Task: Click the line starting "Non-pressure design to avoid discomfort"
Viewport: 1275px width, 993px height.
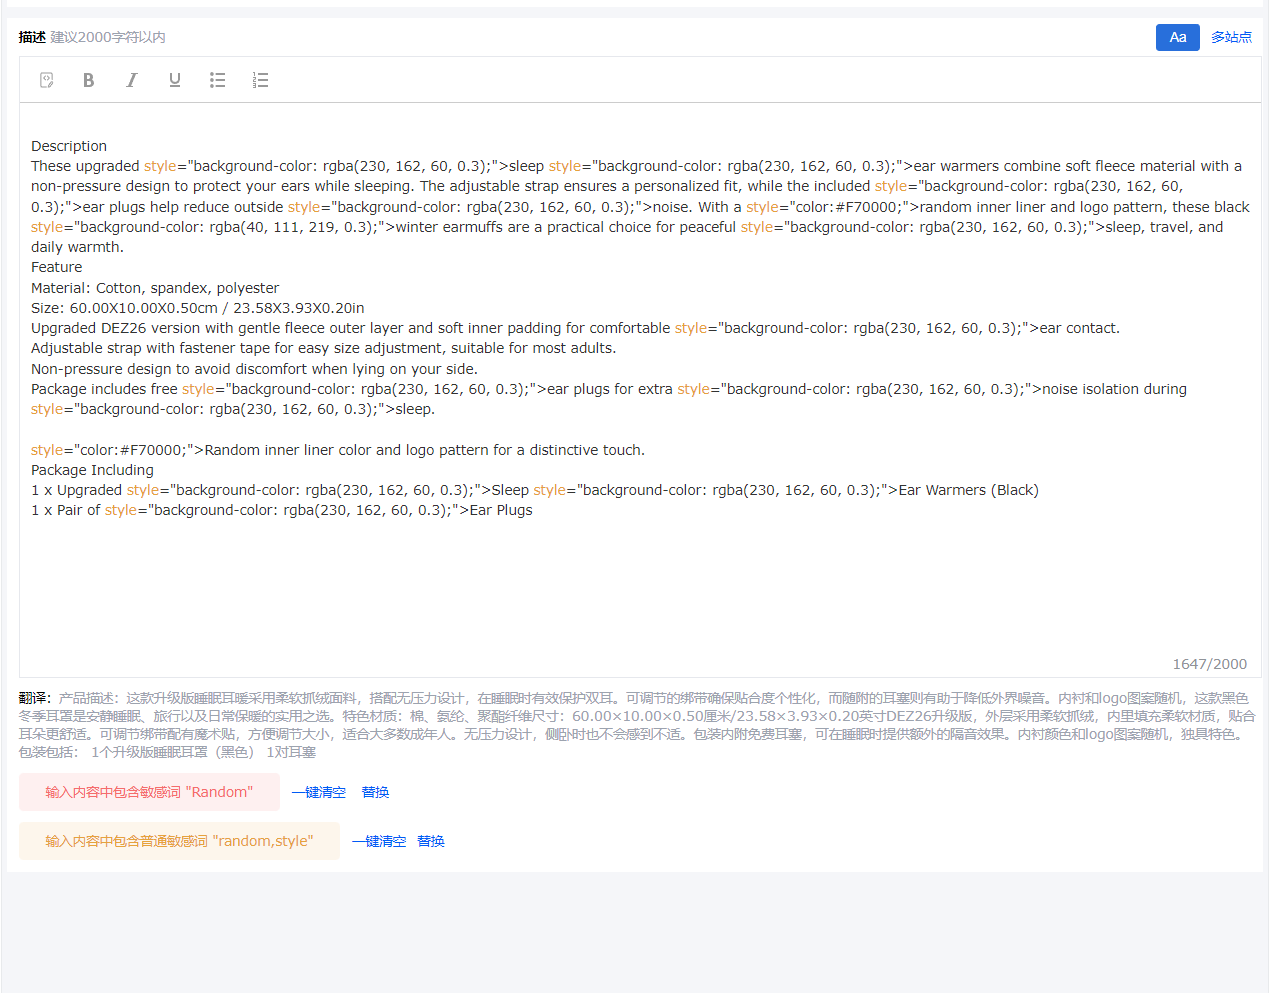Action: tap(254, 369)
